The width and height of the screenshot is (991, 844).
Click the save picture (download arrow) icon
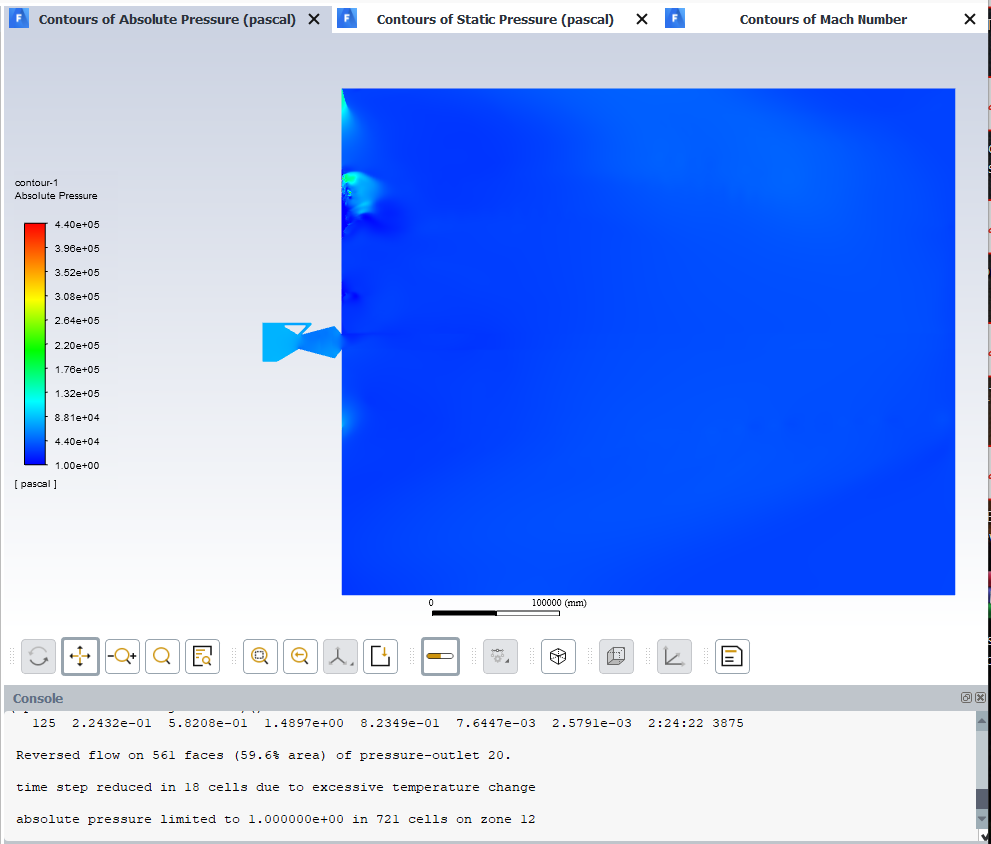[x=380, y=656]
